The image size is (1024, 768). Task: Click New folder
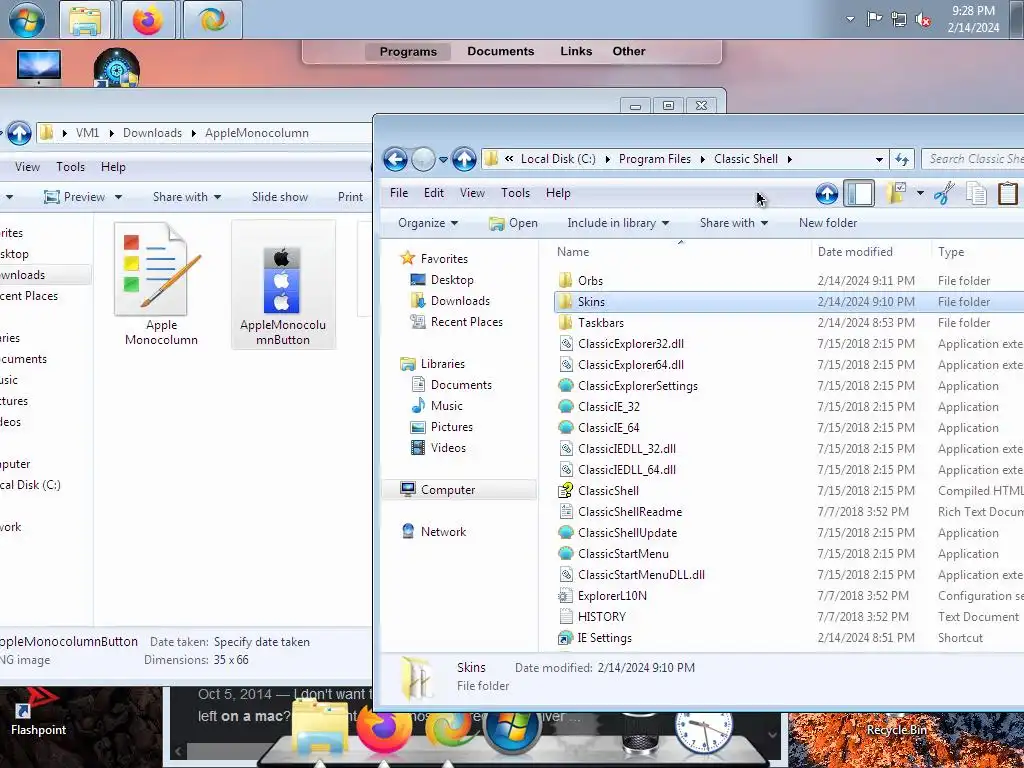(x=827, y=223)
